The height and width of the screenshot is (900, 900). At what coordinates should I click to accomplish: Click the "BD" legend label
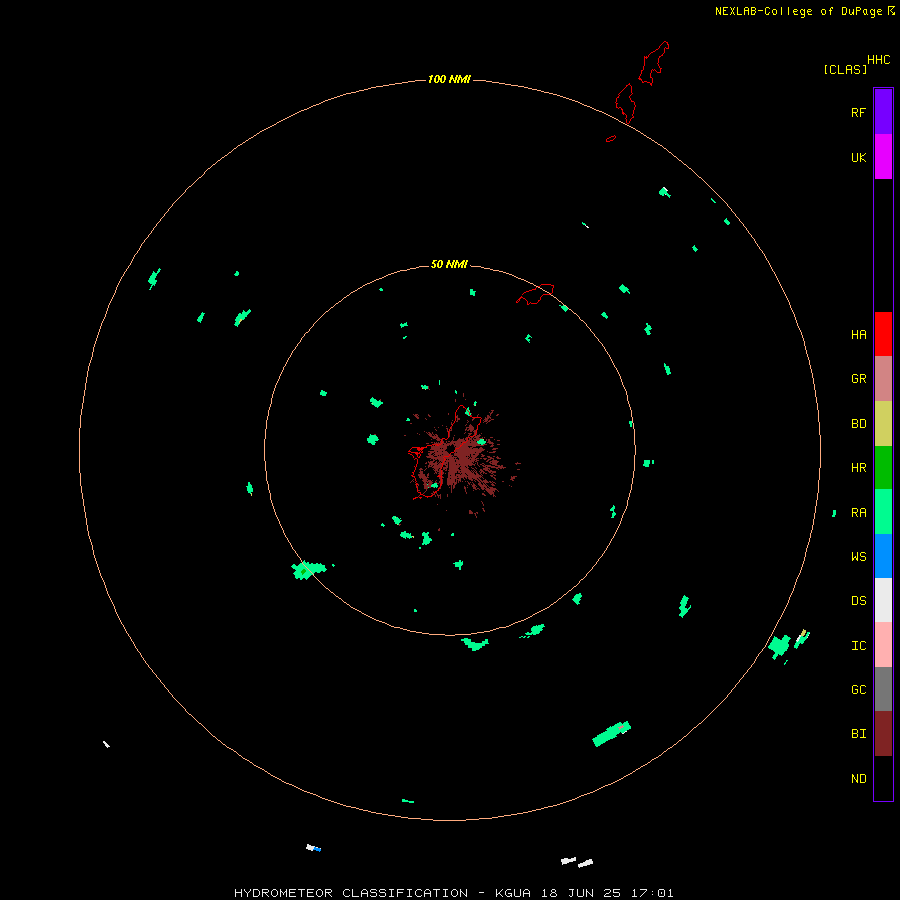[859, 424]
